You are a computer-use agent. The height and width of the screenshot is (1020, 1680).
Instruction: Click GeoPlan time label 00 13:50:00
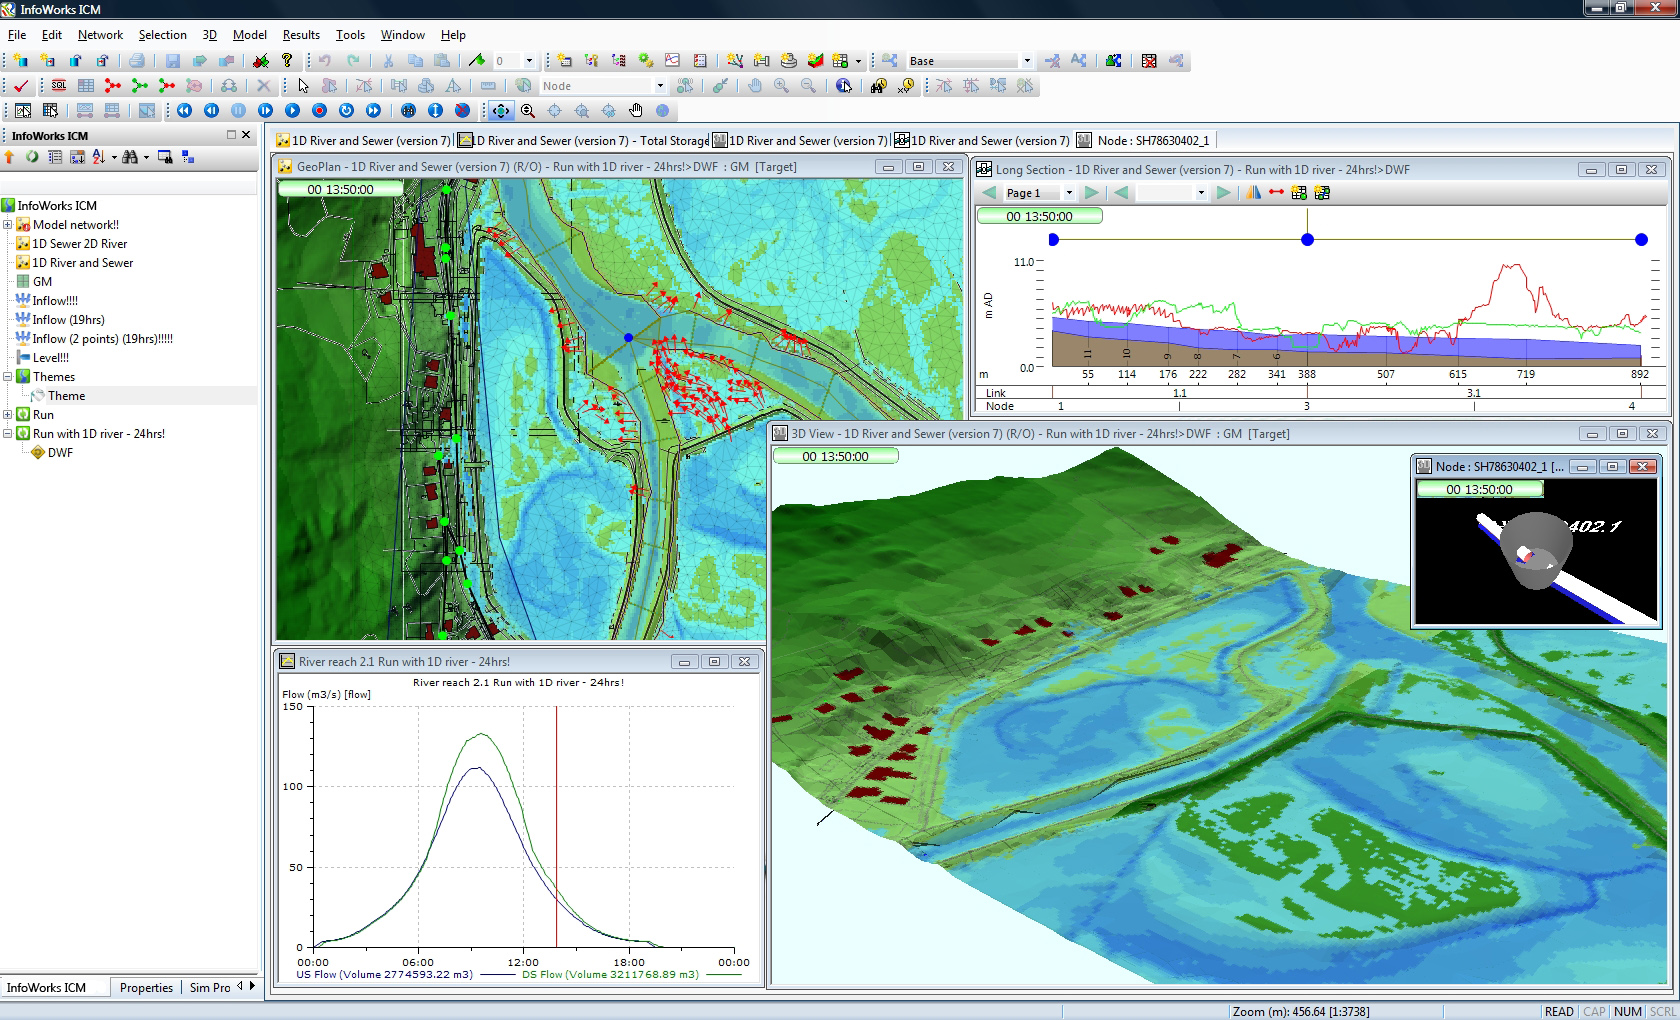point(340,189)
